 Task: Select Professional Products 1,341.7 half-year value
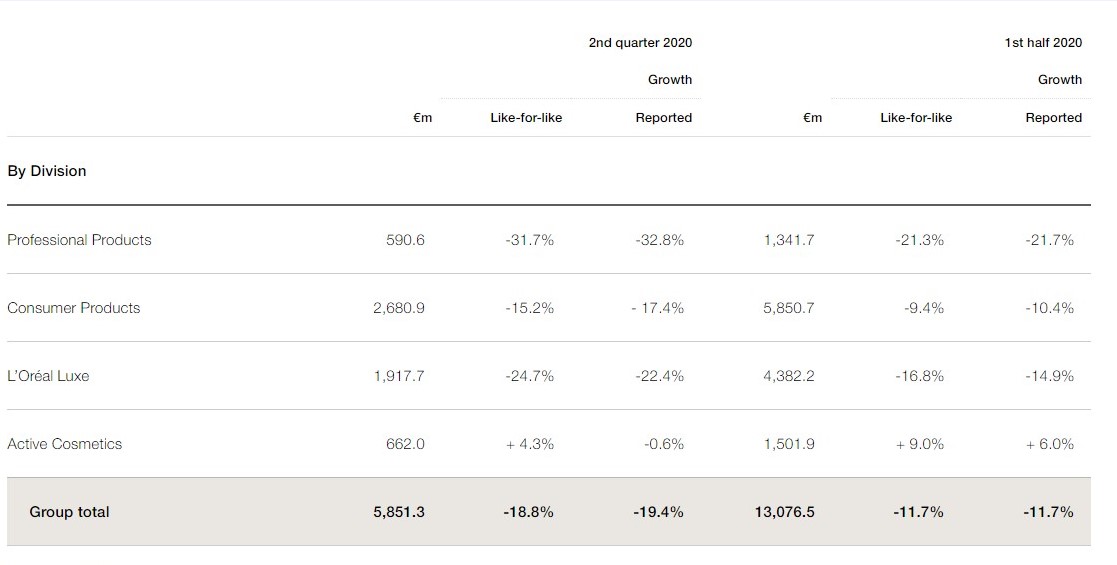[x=788, y=240]
